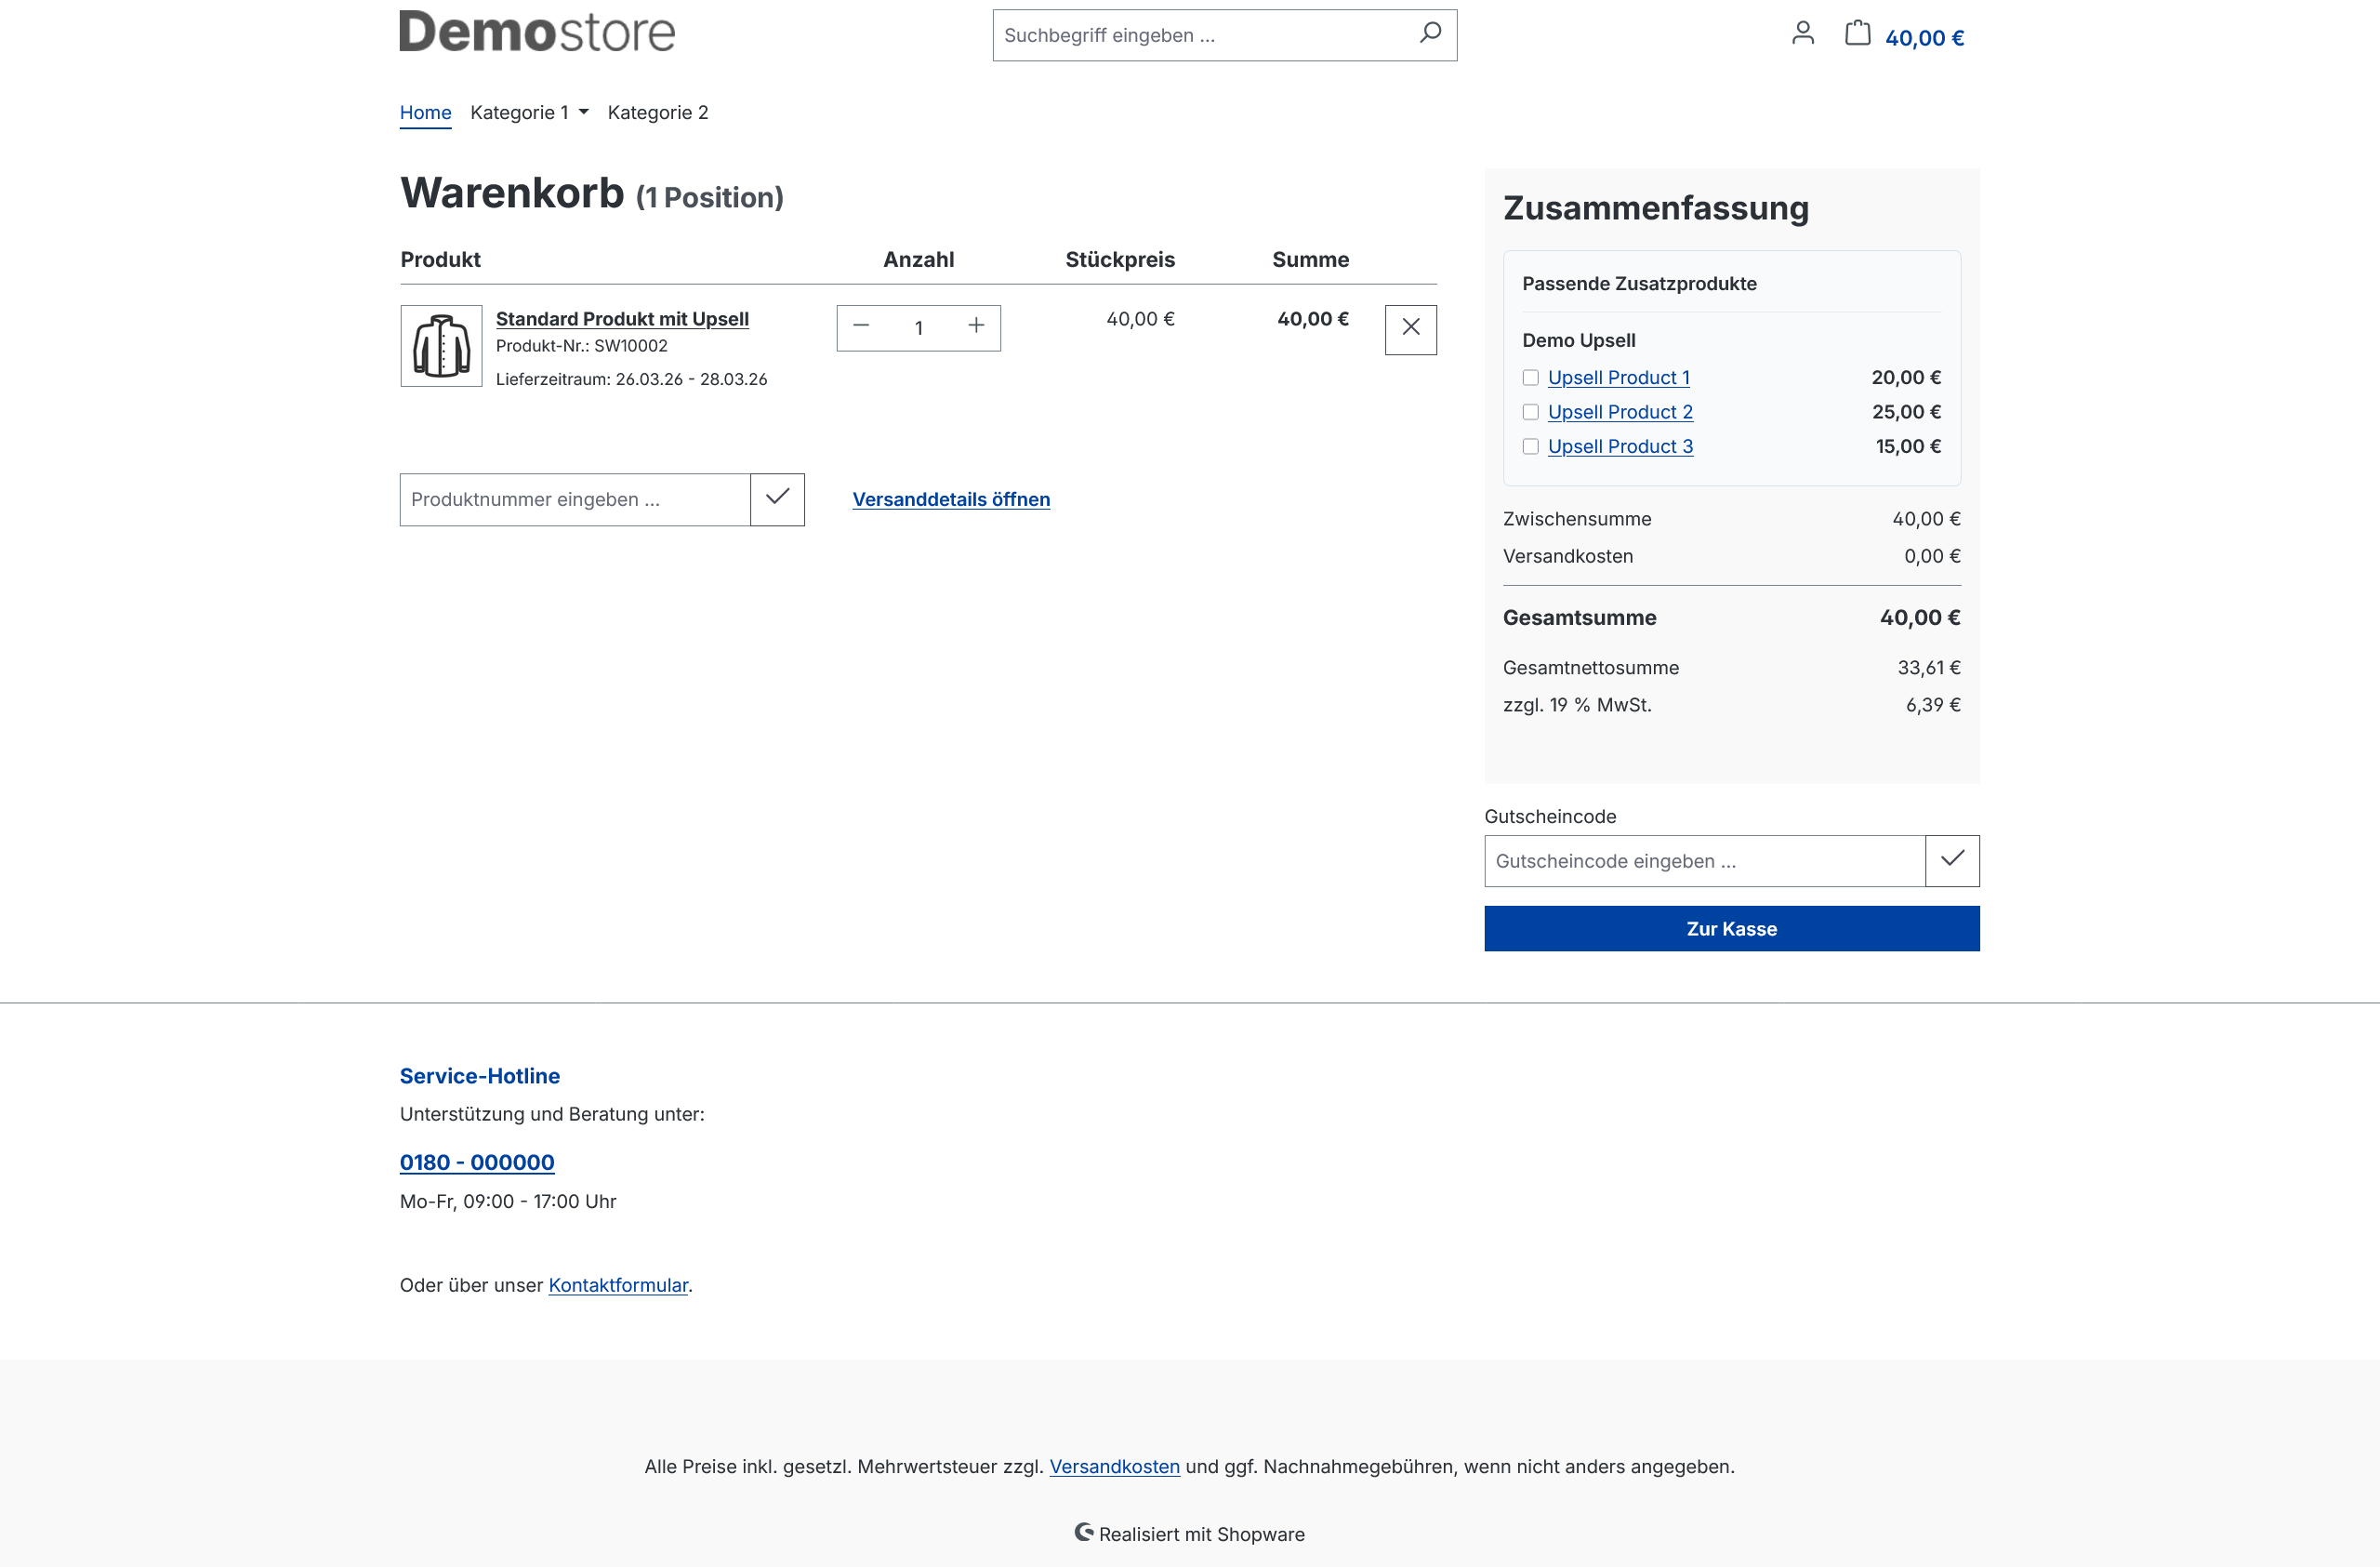
Task: Go to the Home menu item
Action: [425, 112]
